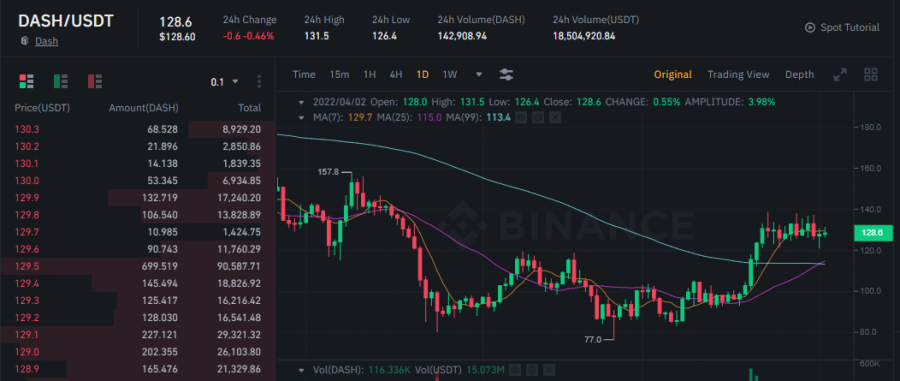Click sell order price 129.7
This screenshot has width=900, height=381.
(x=27, y=232)
